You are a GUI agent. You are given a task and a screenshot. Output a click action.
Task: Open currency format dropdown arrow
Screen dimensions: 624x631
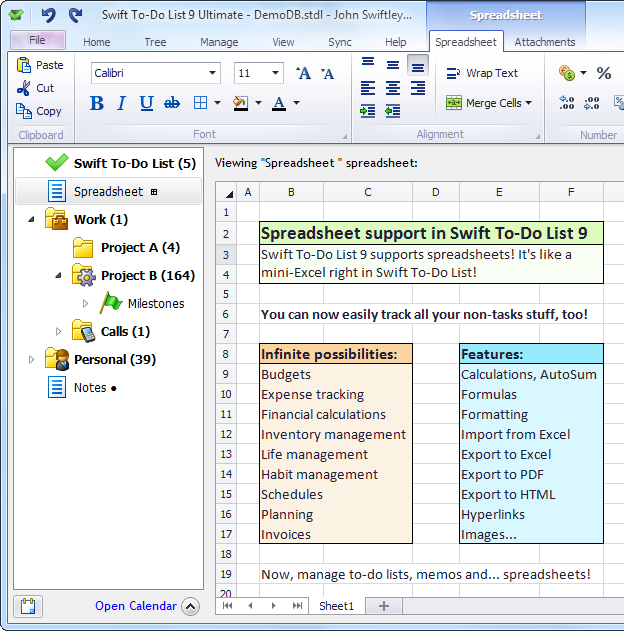[583, 73]
